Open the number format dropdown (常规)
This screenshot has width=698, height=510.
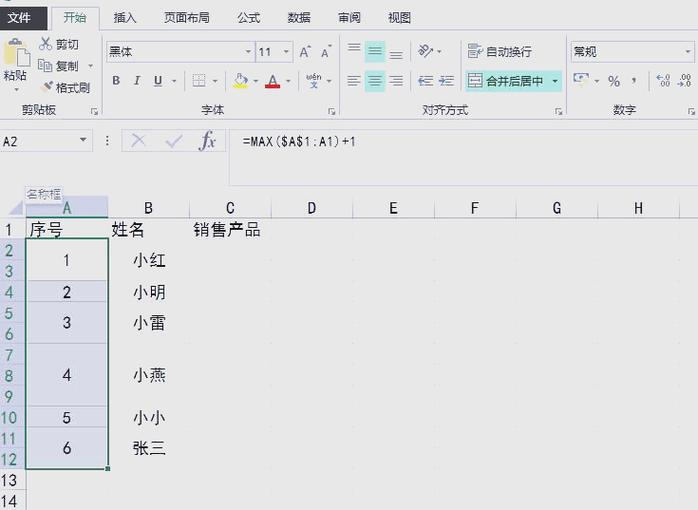pos(688,52)
